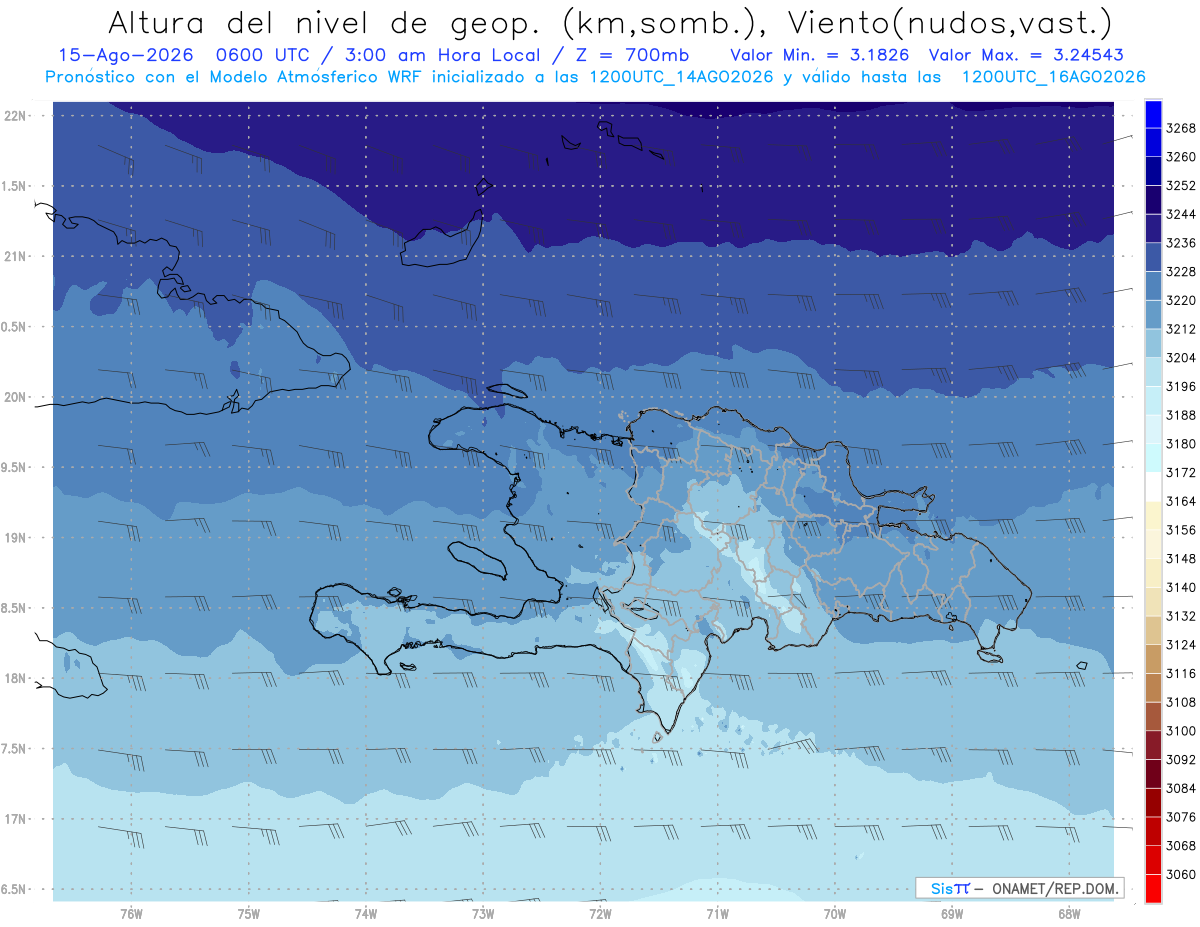Pick the legend swatch between 3260 and 3268
Viewport: 1200px width, 927px height.
1153,142
